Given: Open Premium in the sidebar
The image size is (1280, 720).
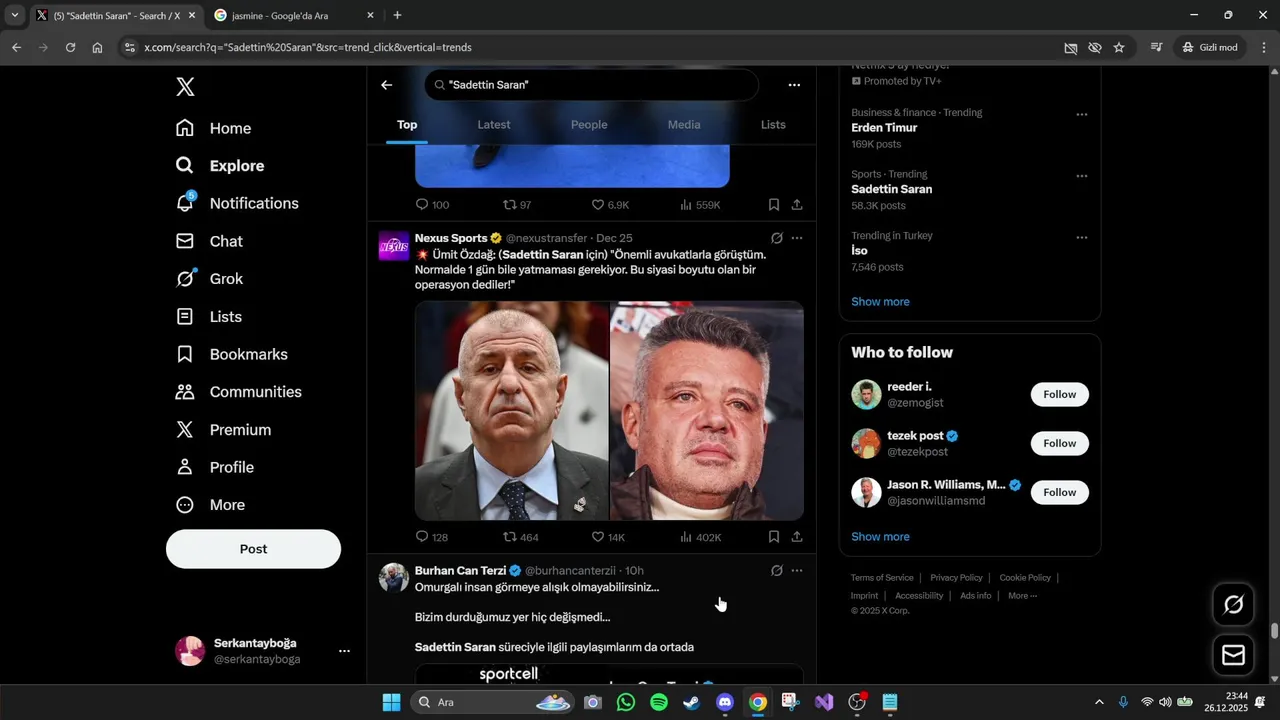Looking at the screenshot, I should (x=223, y=430).
